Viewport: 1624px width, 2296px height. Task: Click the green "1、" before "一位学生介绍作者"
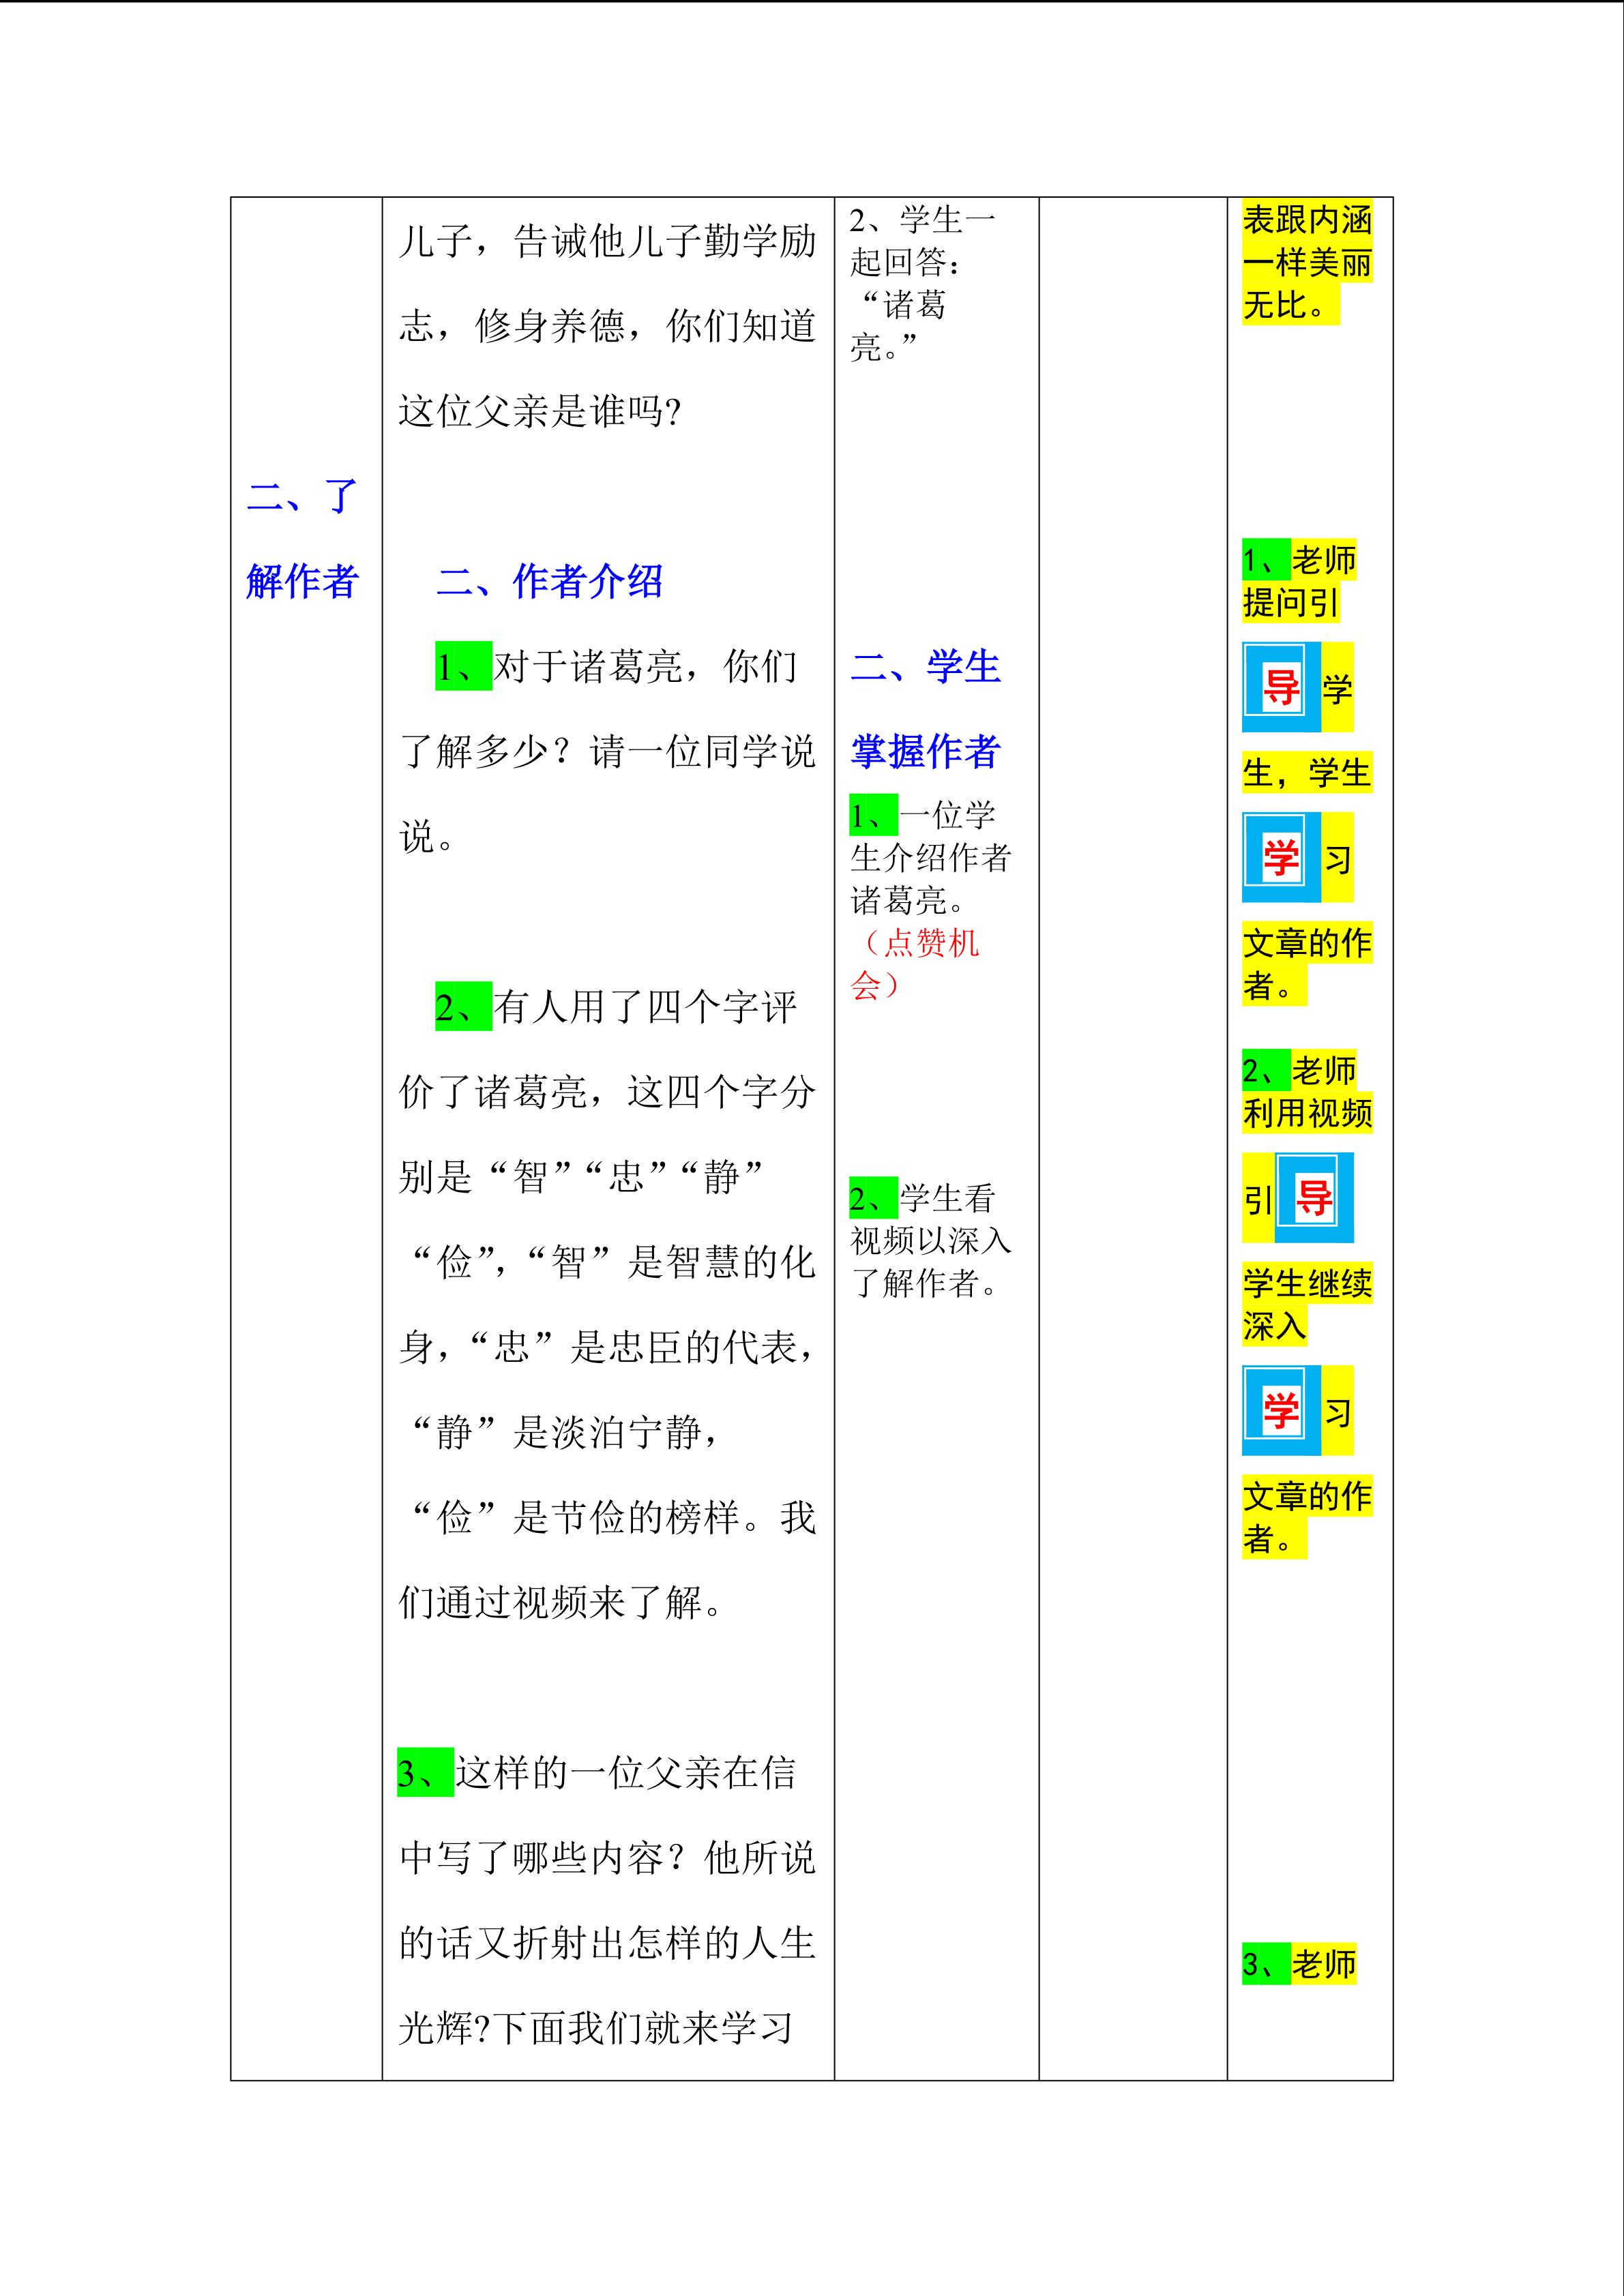tap(873, 815)
